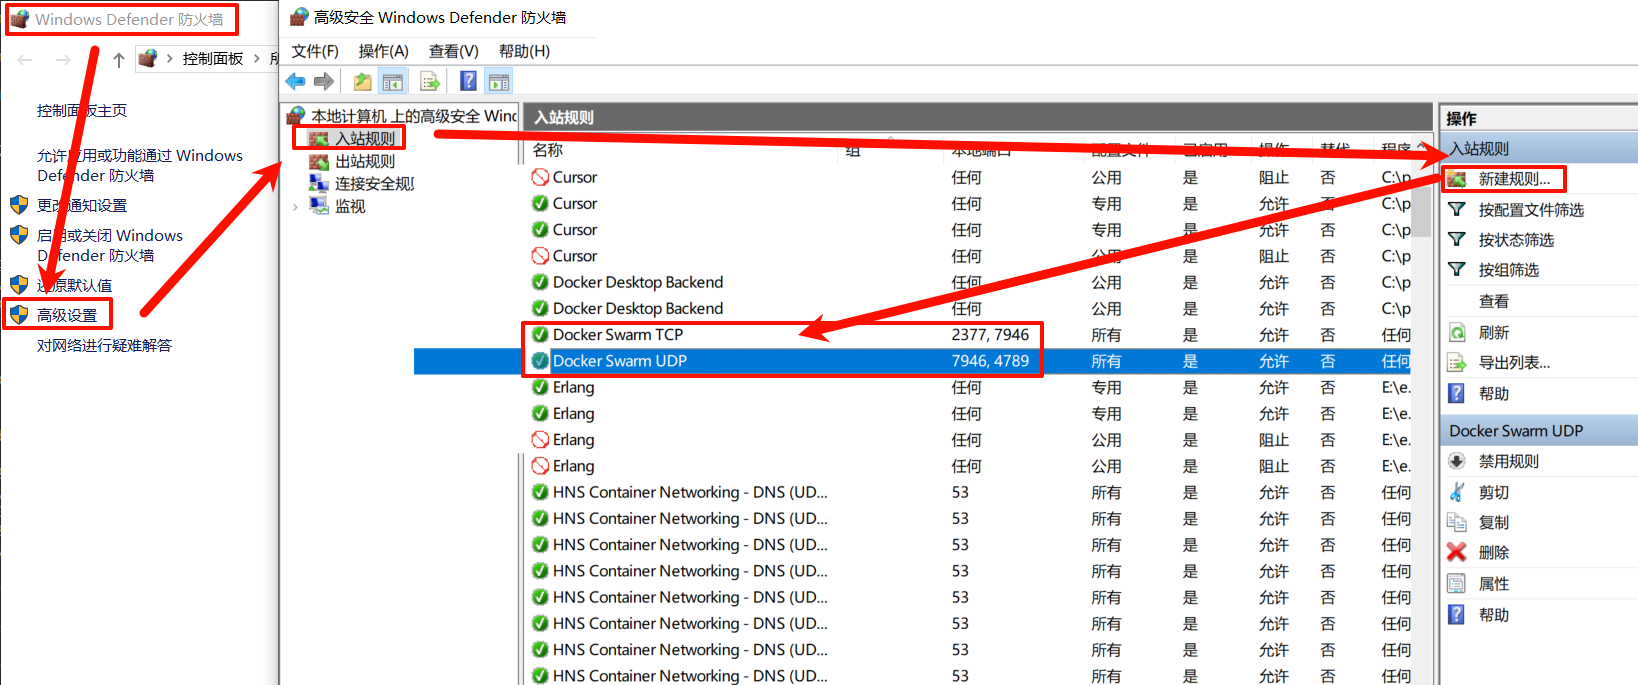The width and height of the screenshot is (1638, 685).
Task: Open 属性 properties for the selected rule
Action: click(1494, 584)
